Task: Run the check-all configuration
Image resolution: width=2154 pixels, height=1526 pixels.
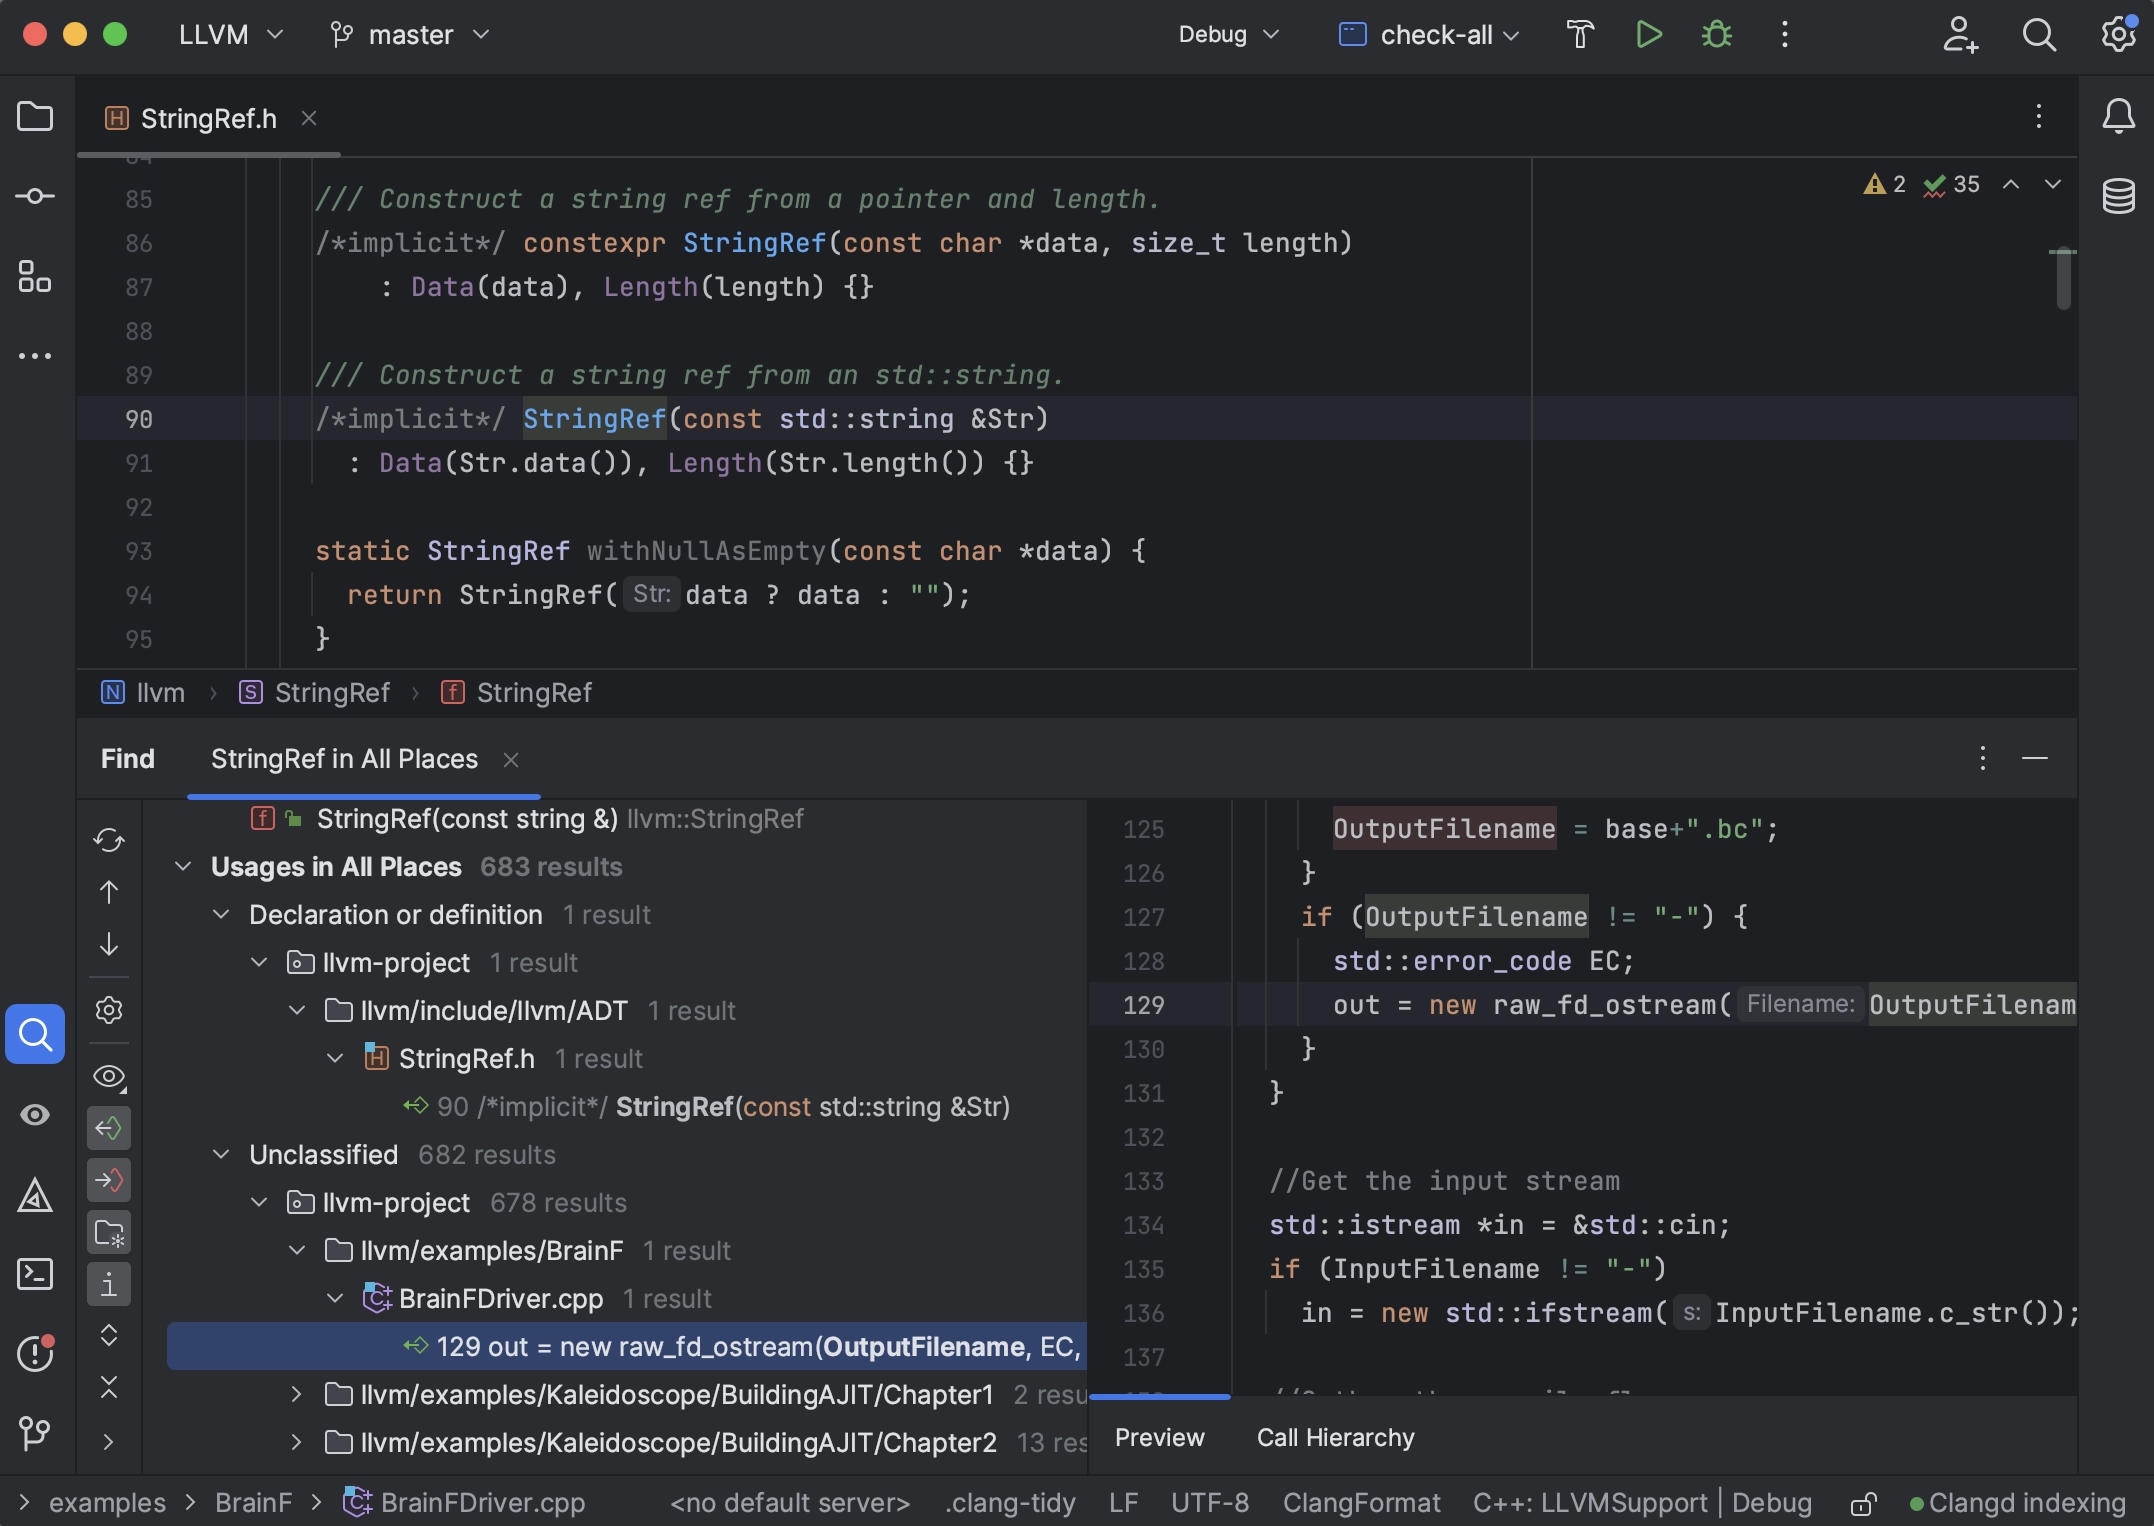Action: pyautogui.click(x=1648, y=35)
